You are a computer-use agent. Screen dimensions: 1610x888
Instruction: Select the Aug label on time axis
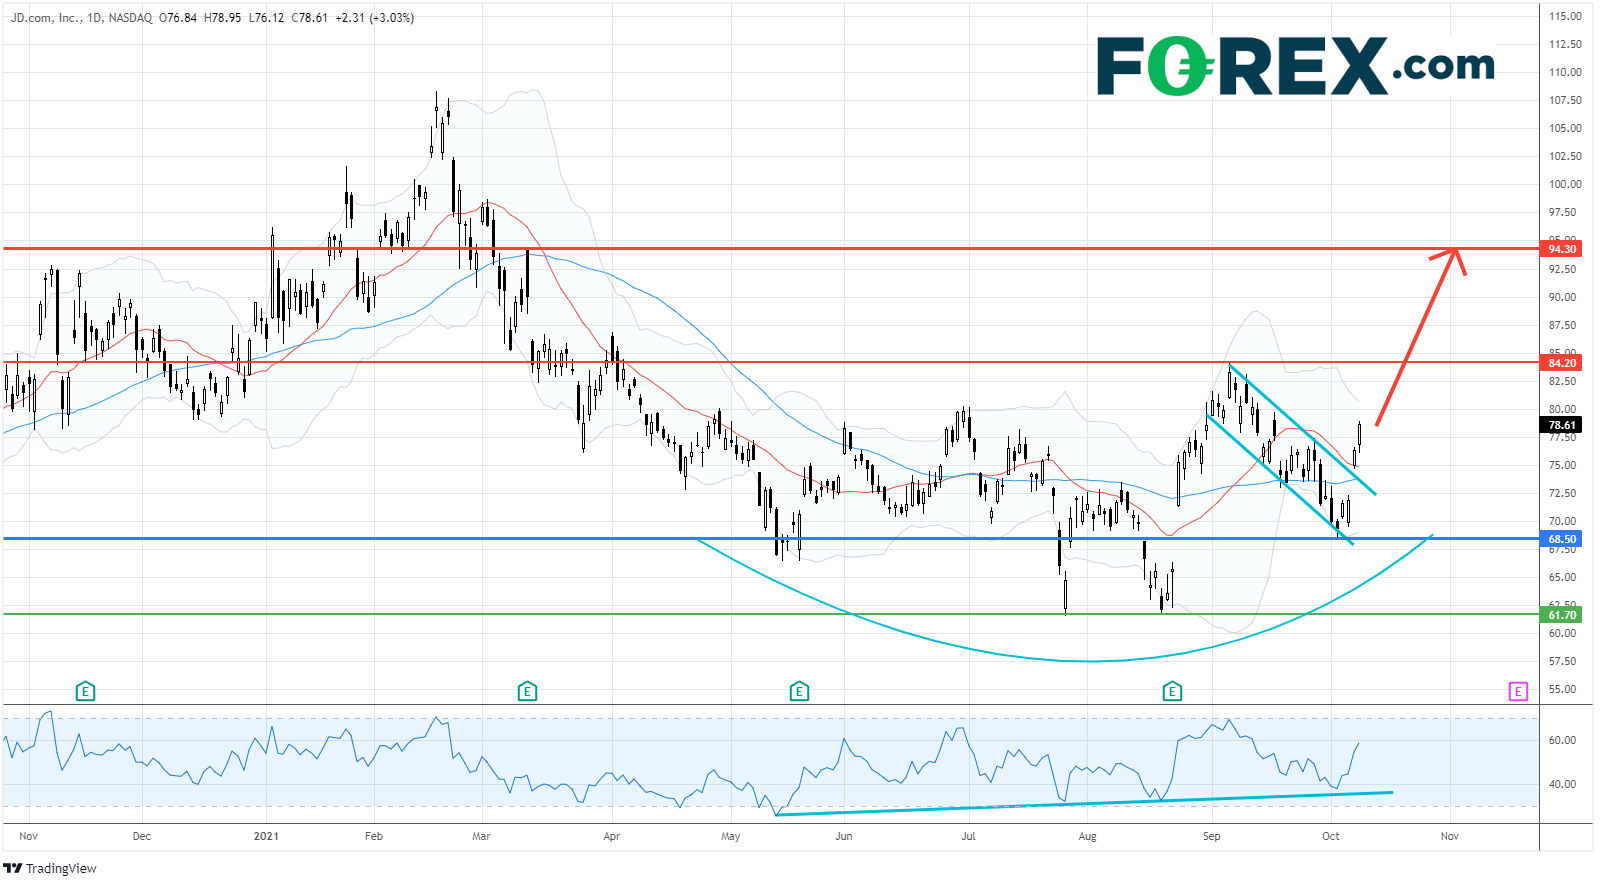(1087, 836)
